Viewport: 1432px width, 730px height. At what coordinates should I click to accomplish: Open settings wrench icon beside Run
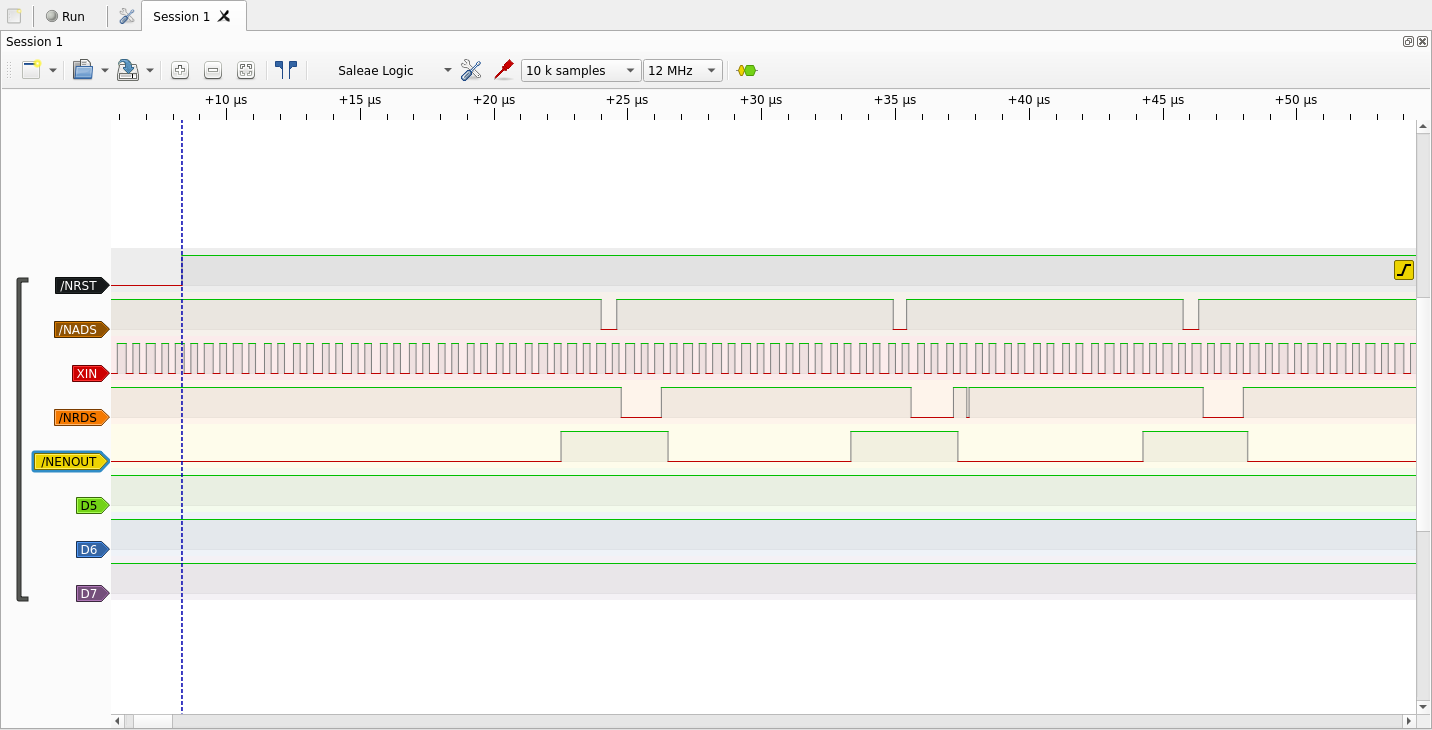click(126, 16)
